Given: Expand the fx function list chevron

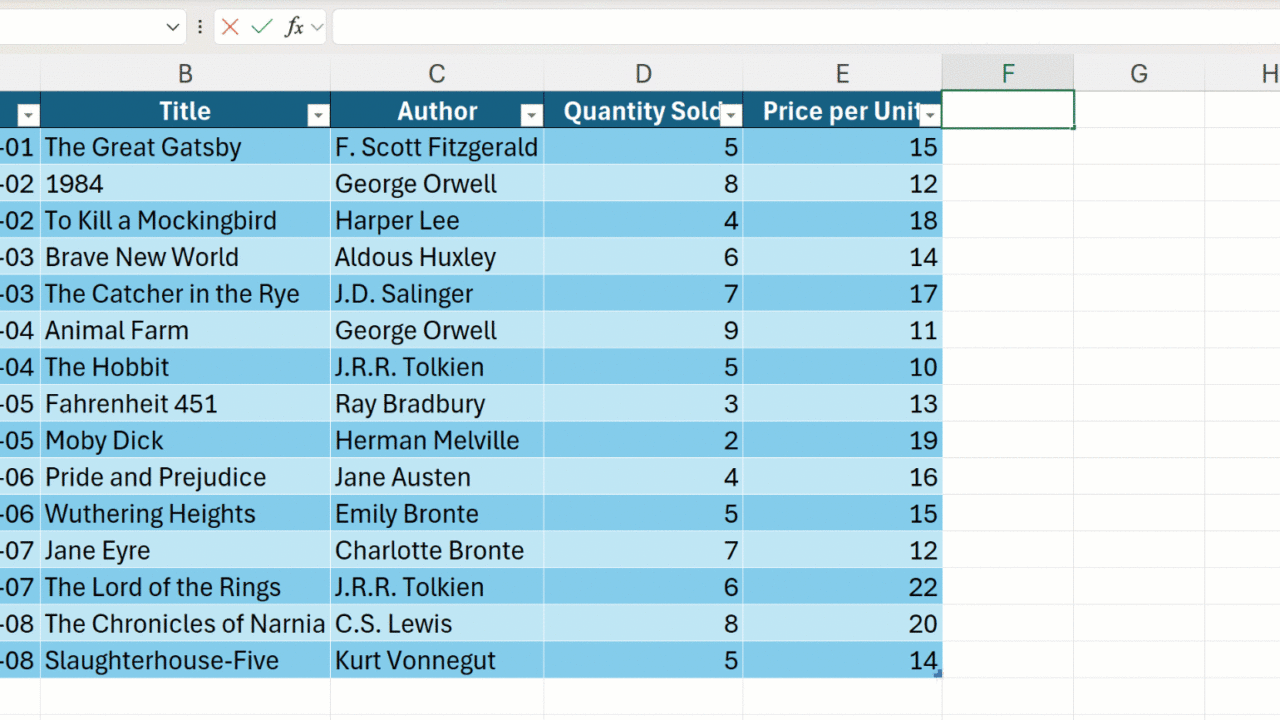Looking at the screenshot, I should pyautogui.click(x=317, y=27).
